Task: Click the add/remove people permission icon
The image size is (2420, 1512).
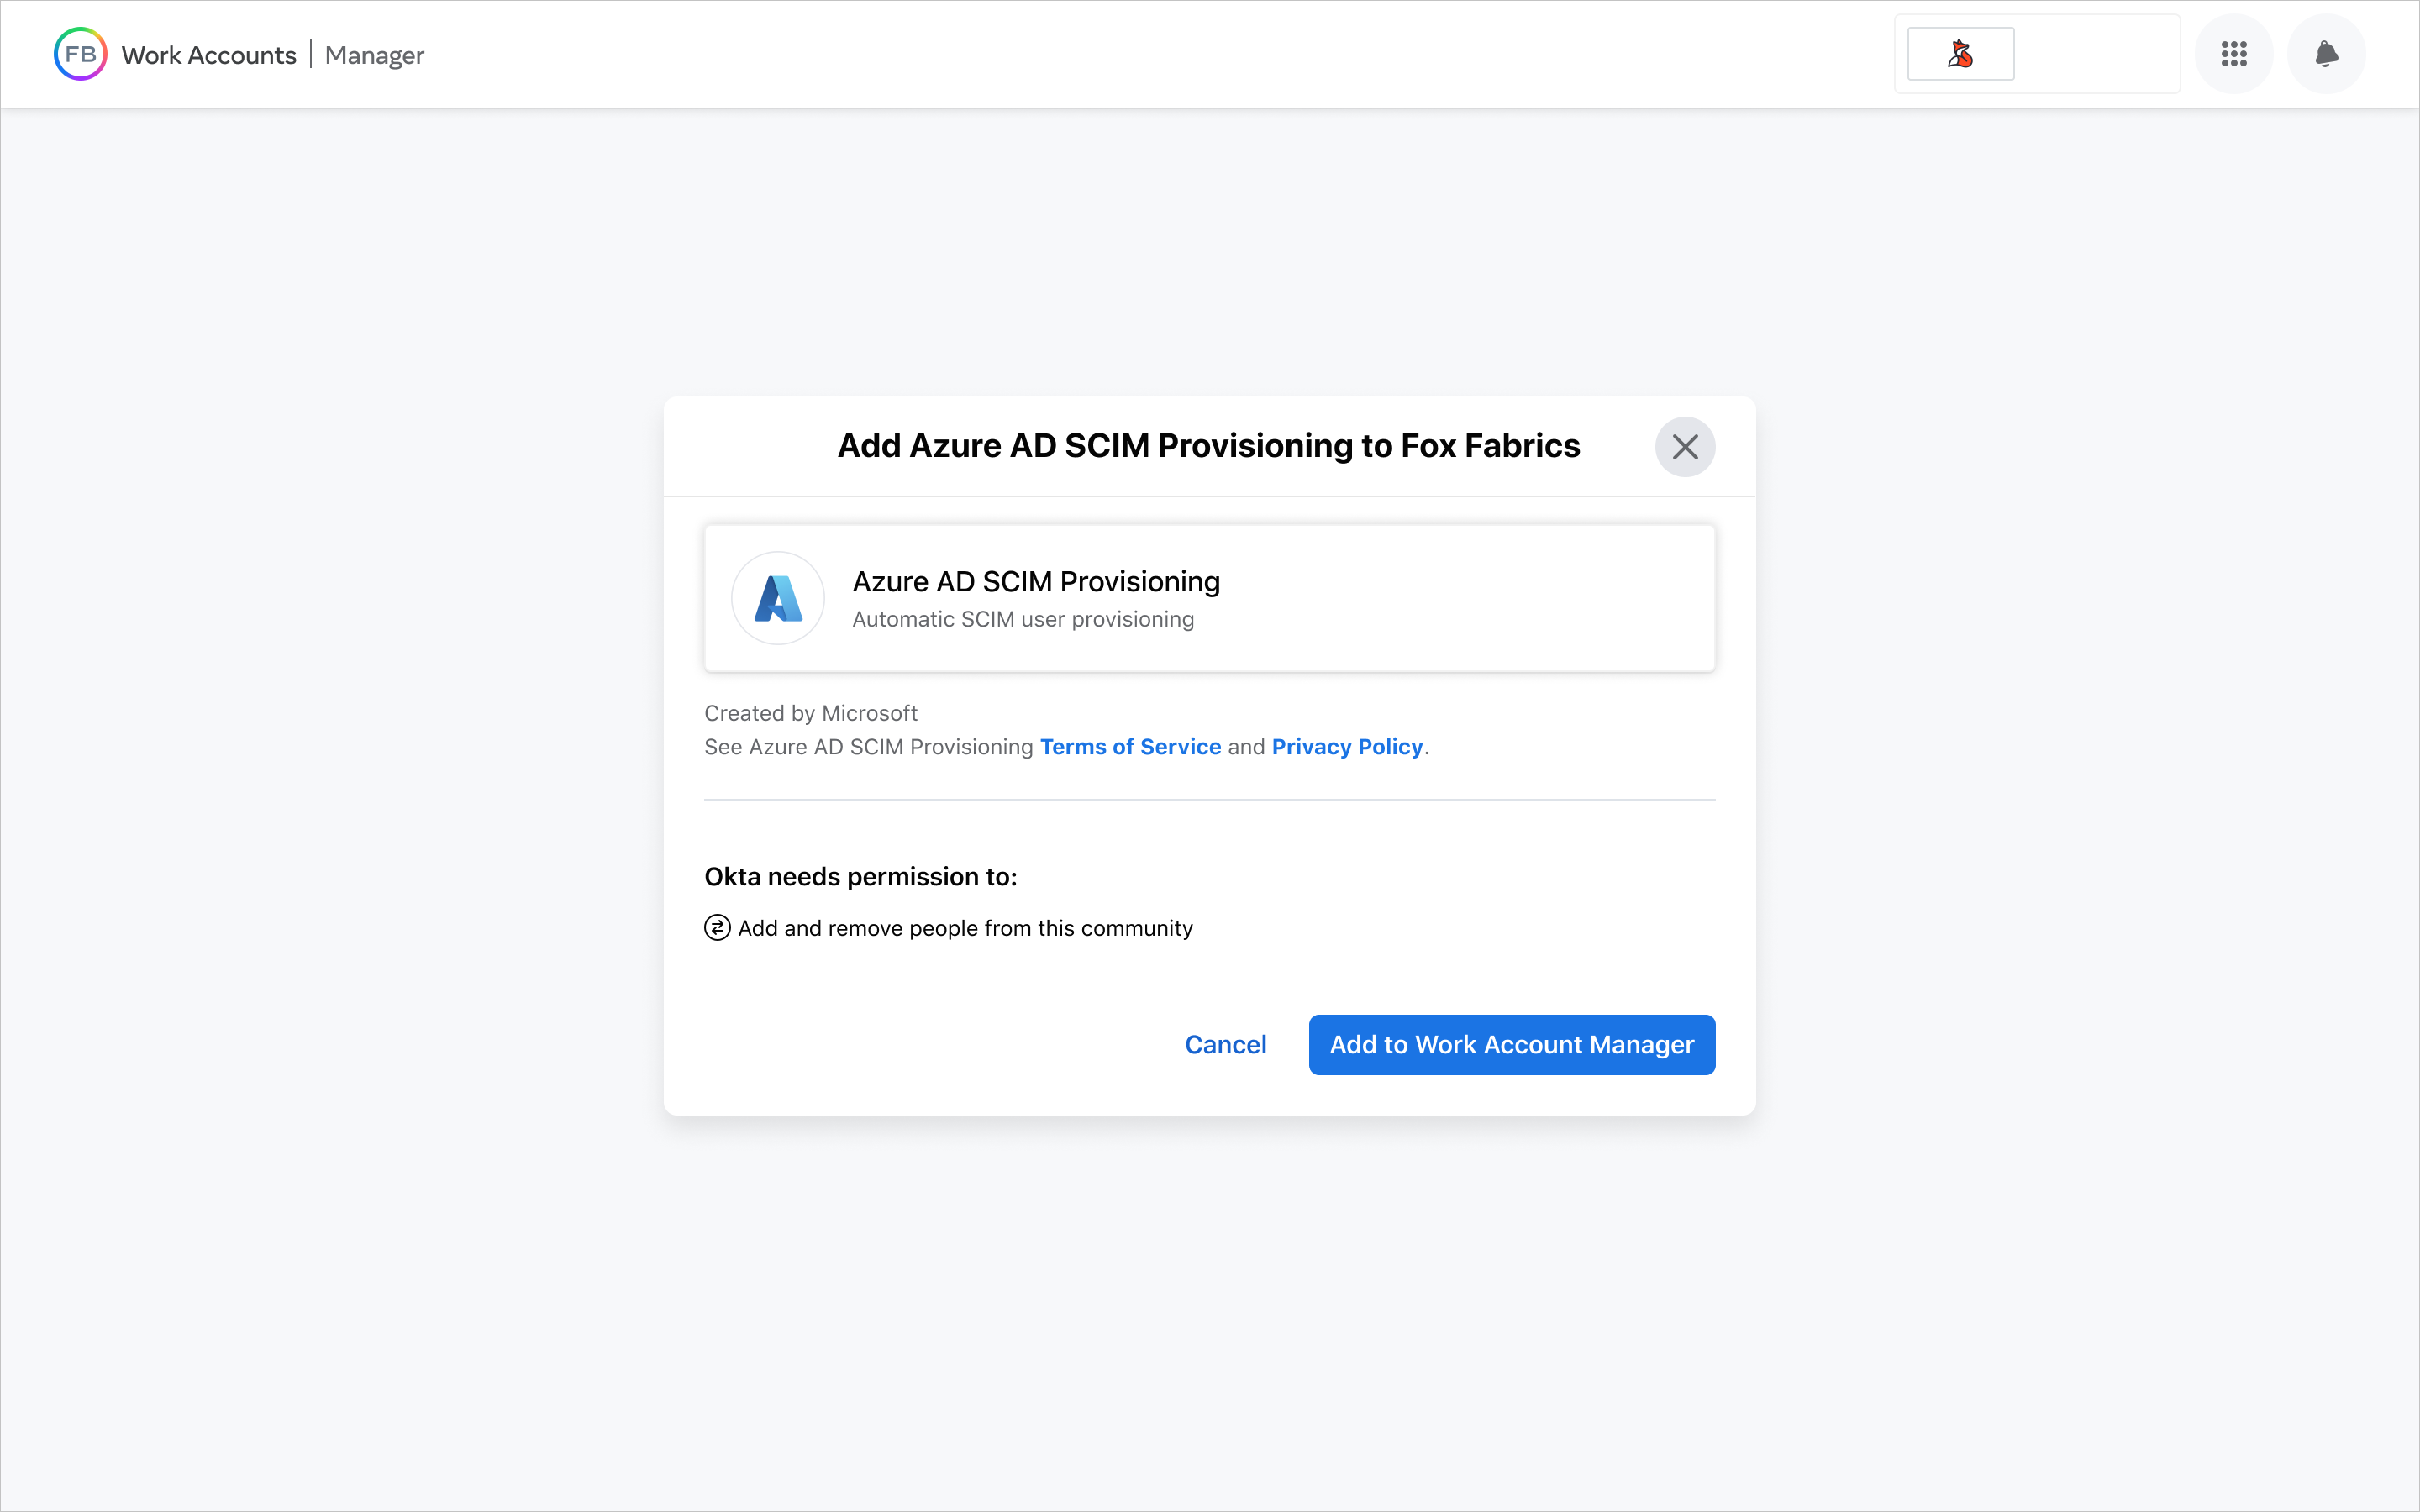Action: (x=716, y=927)
